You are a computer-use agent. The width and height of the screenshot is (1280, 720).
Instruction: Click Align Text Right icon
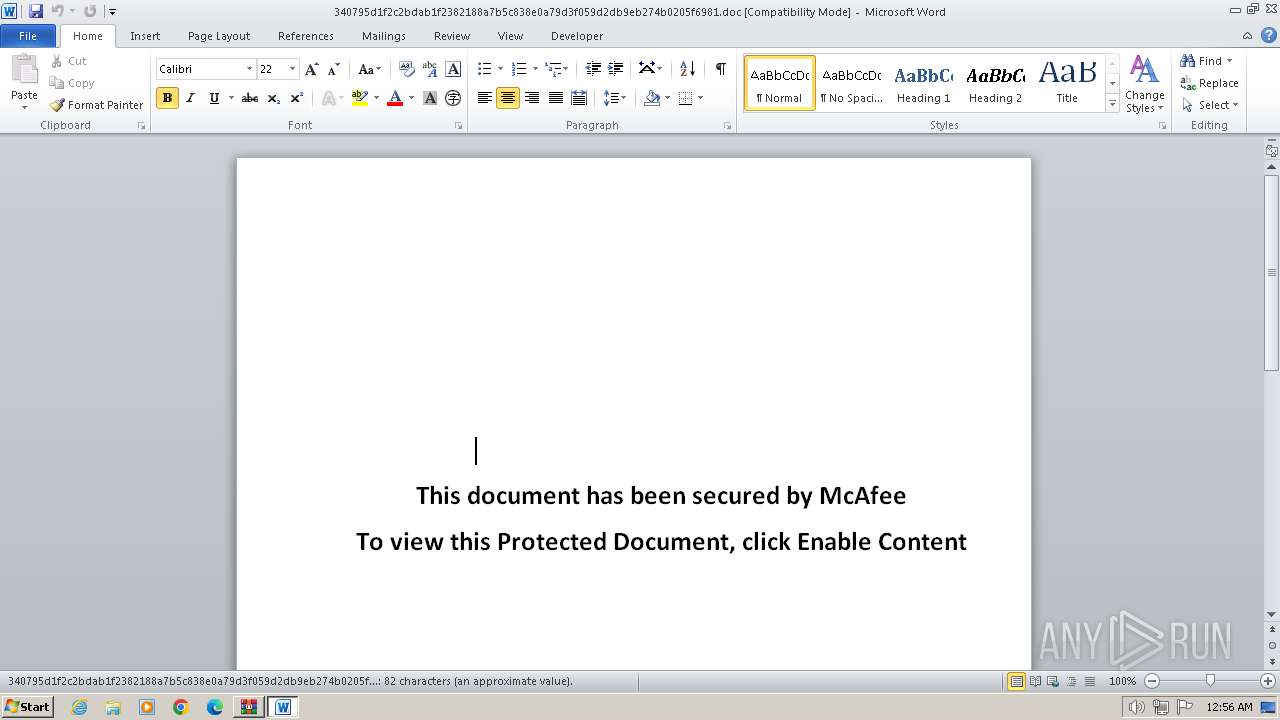[x=532, y=98]
